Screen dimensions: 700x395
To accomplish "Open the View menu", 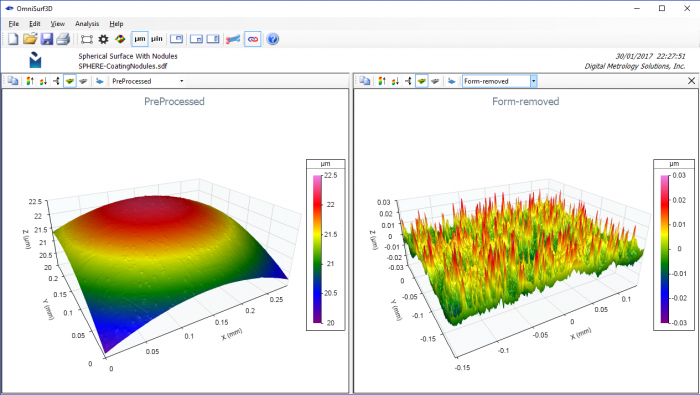I will 58,24.
